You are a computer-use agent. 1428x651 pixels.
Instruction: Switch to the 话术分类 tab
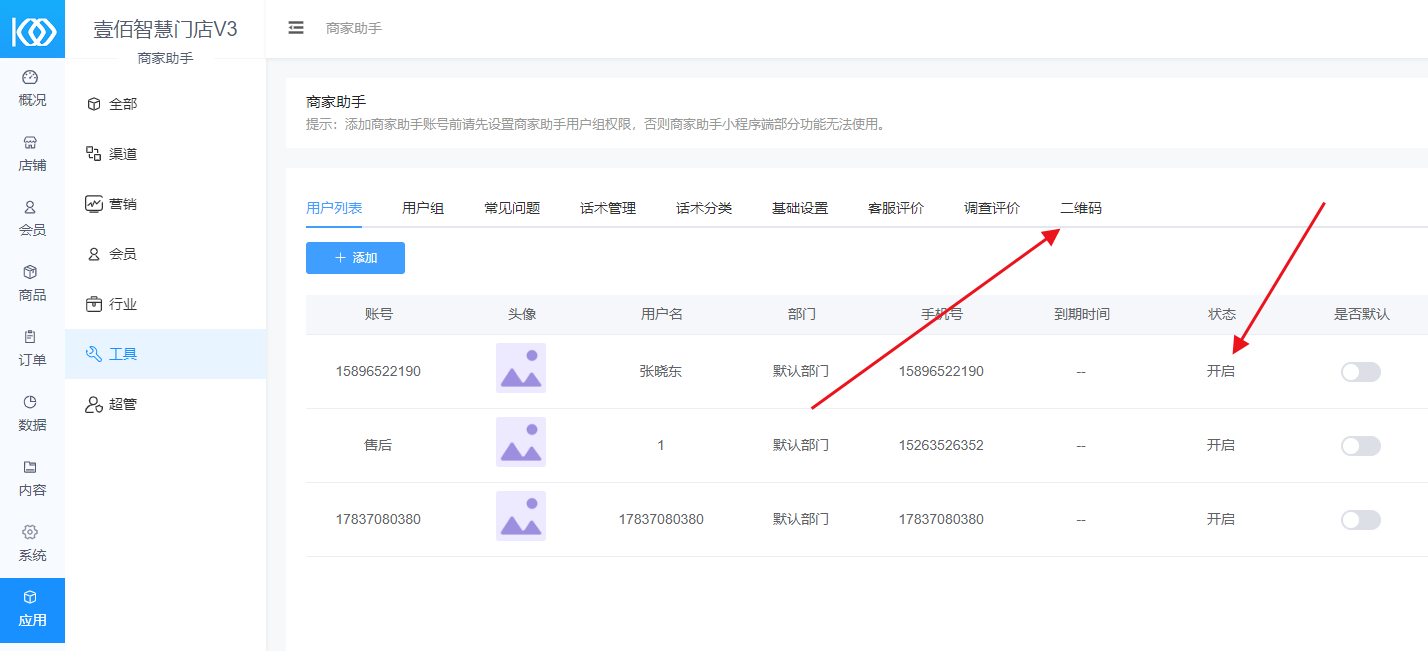pyautogui.click(x=704, y=208)
